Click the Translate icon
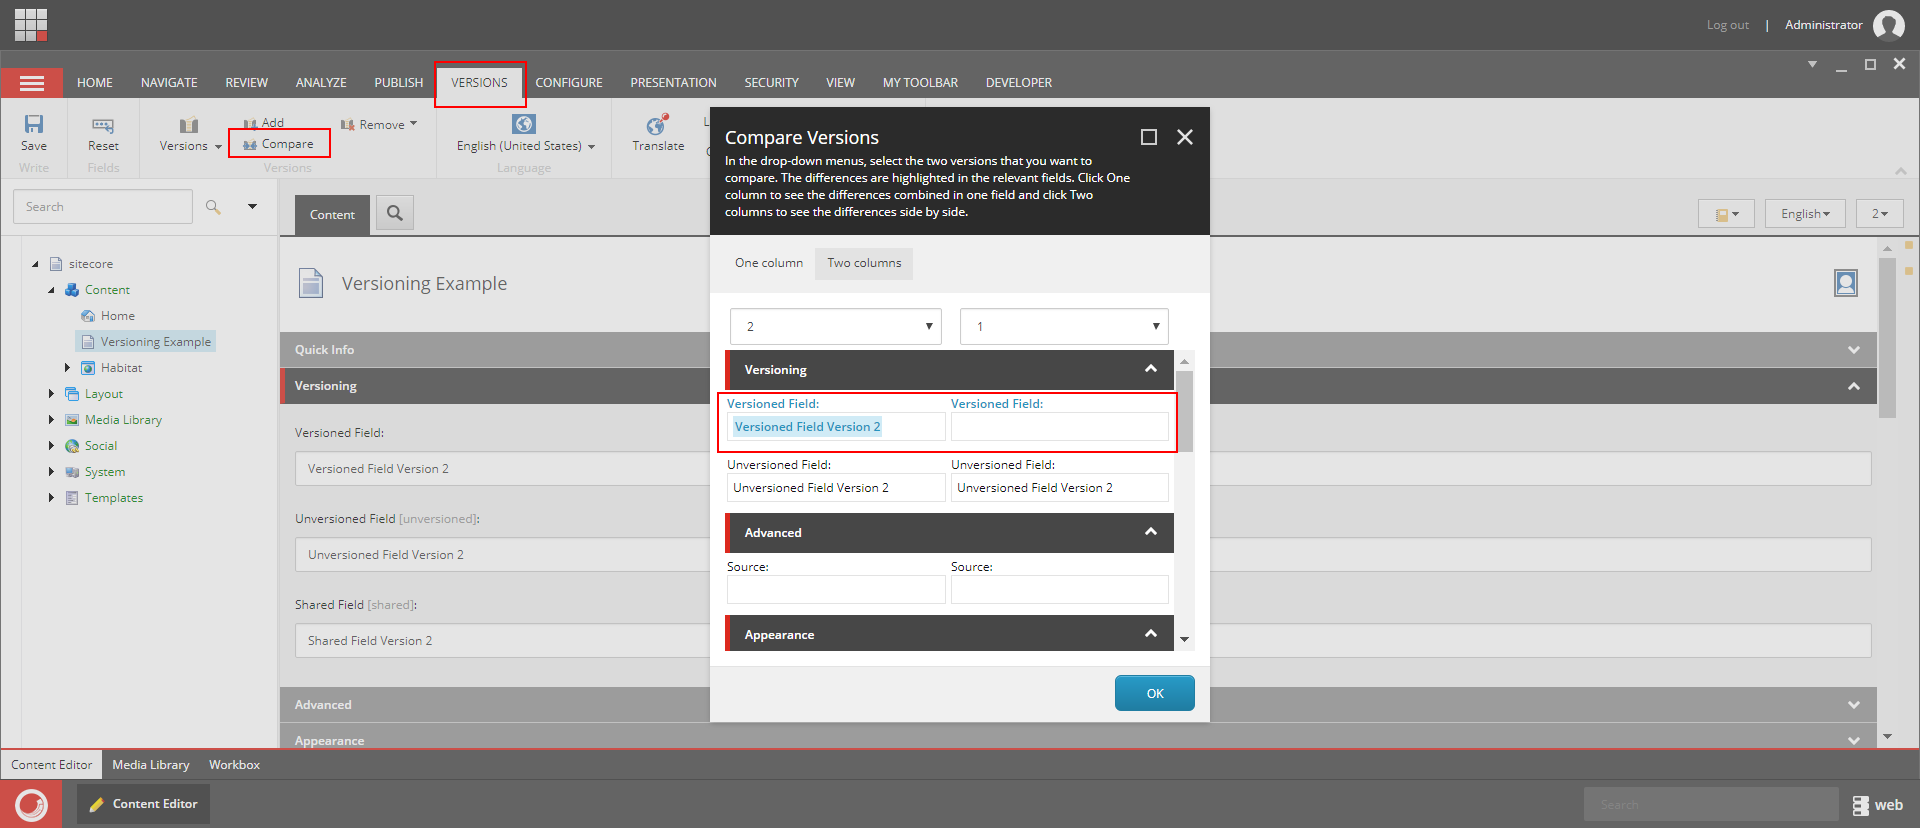 (657, 125)
